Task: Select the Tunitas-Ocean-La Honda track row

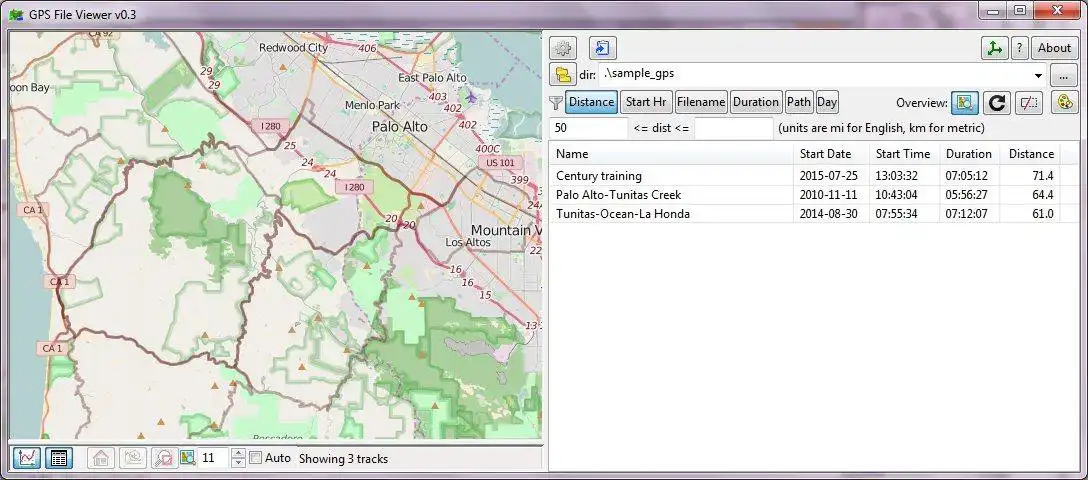Action: (804, 214)
